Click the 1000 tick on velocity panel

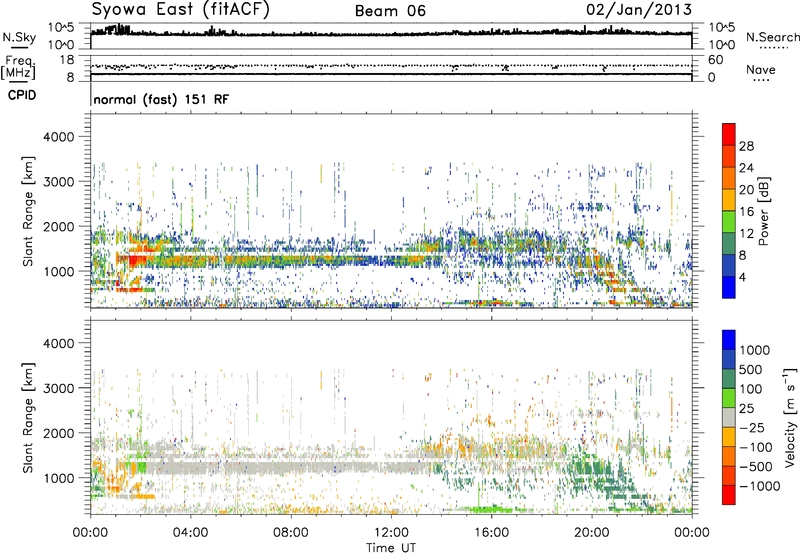58,478
